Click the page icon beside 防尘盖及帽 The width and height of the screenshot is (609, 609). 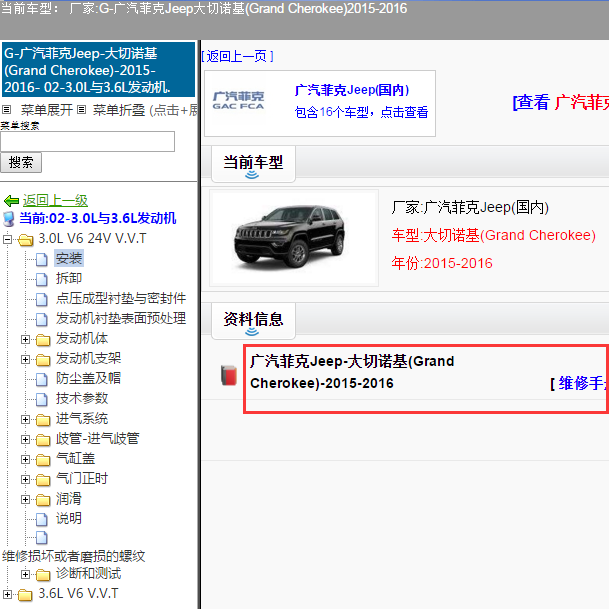point(42,379)
